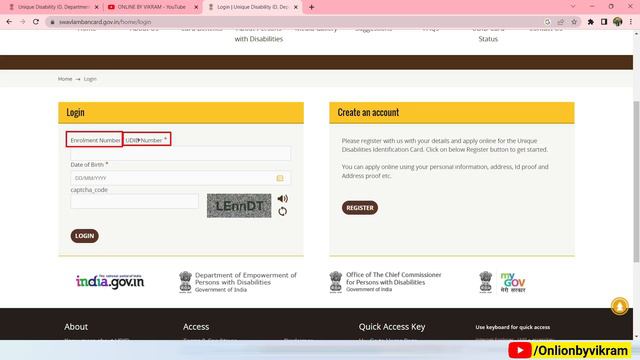This screenshot has height=360, width=640.
Task: Switch to ONLINE BY VIKRAM YouTube tab
Action: pos(151,7)
